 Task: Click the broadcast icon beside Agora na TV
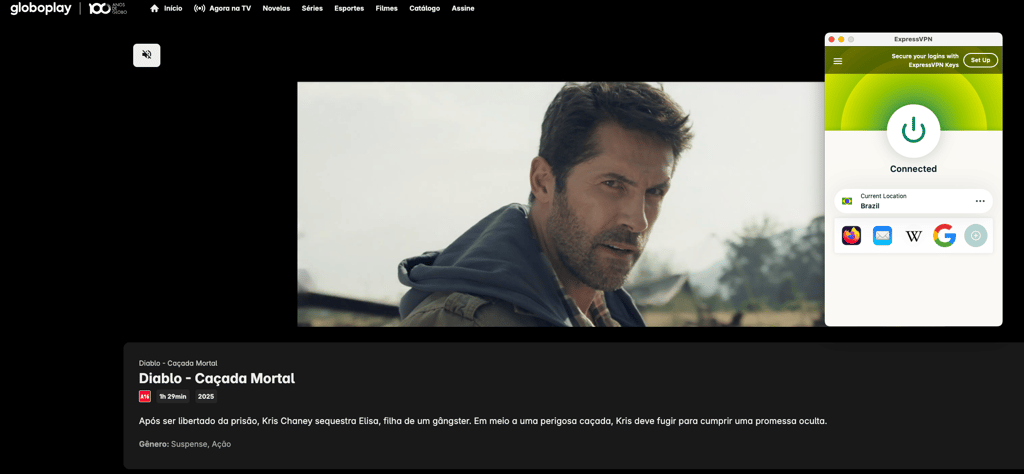tap(200, 8)
